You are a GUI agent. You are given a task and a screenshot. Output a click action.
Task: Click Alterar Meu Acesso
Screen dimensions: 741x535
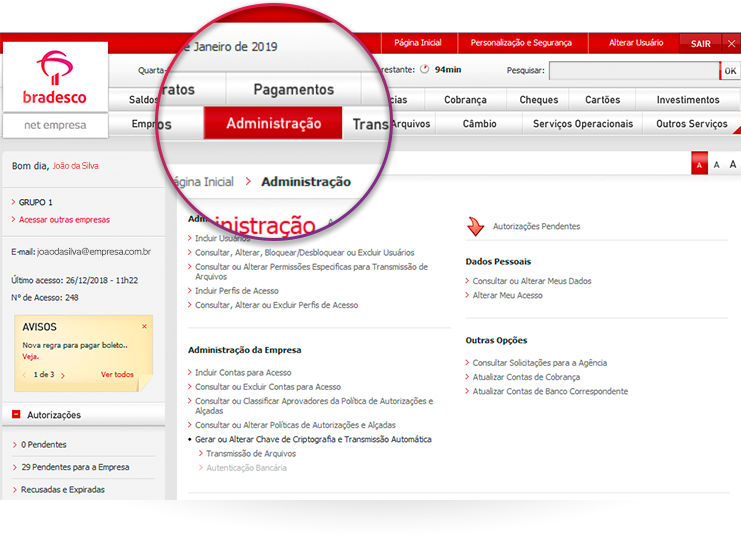coord(508,295)
